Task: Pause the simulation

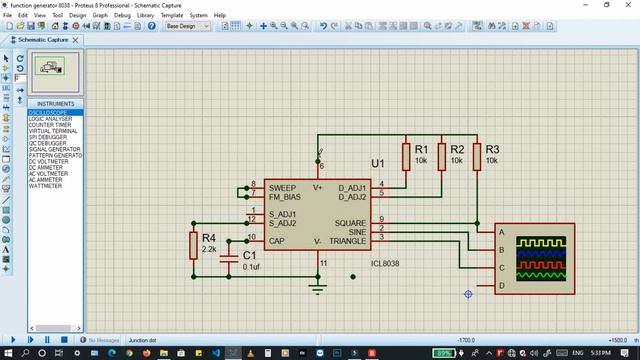Action: tap(47, 340)
